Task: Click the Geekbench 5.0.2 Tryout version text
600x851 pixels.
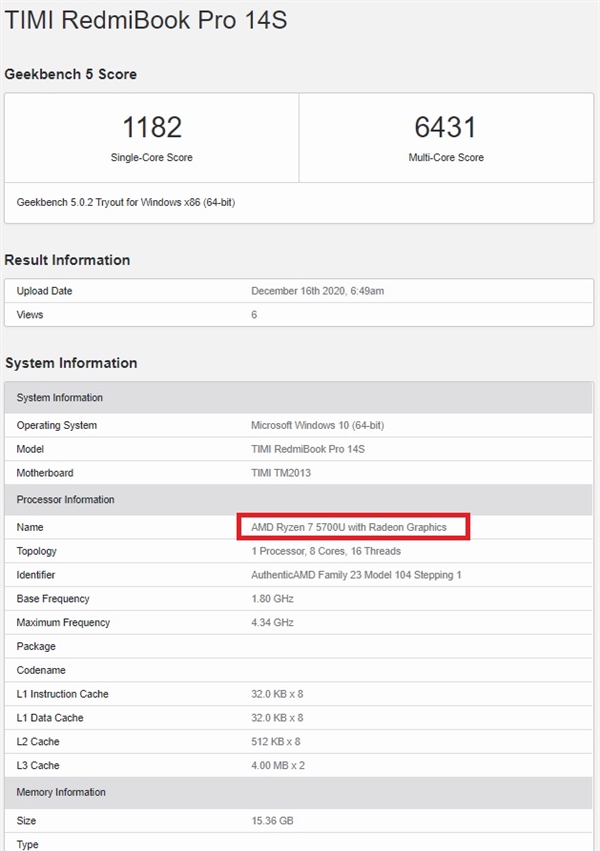Action: coord(126,202)
